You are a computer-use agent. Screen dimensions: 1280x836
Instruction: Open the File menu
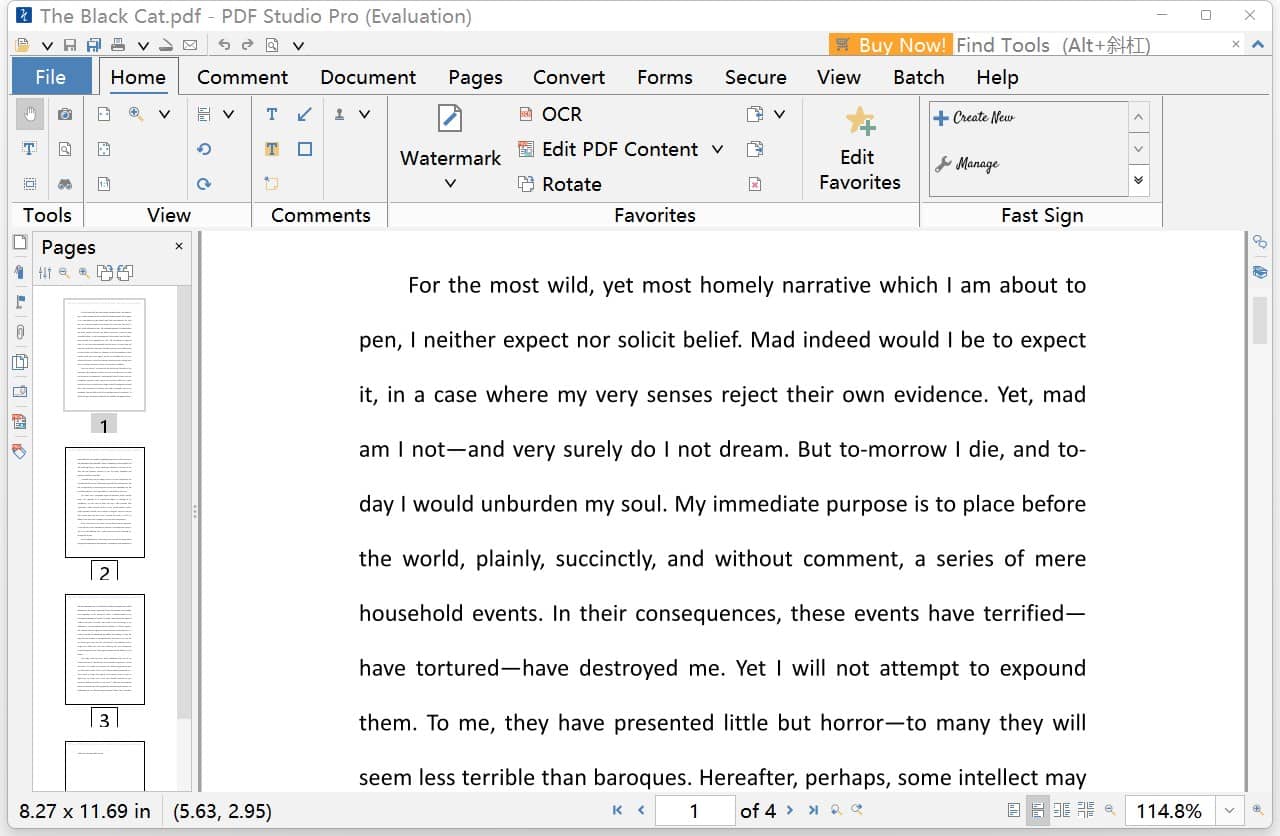[50, 77]
